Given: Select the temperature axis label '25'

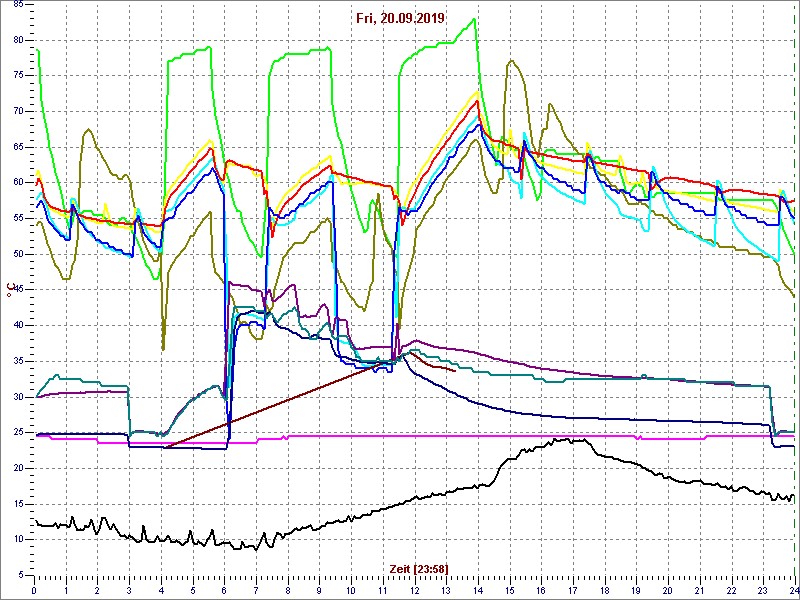Looking at the screenshot, I should (x=17, y=433).
